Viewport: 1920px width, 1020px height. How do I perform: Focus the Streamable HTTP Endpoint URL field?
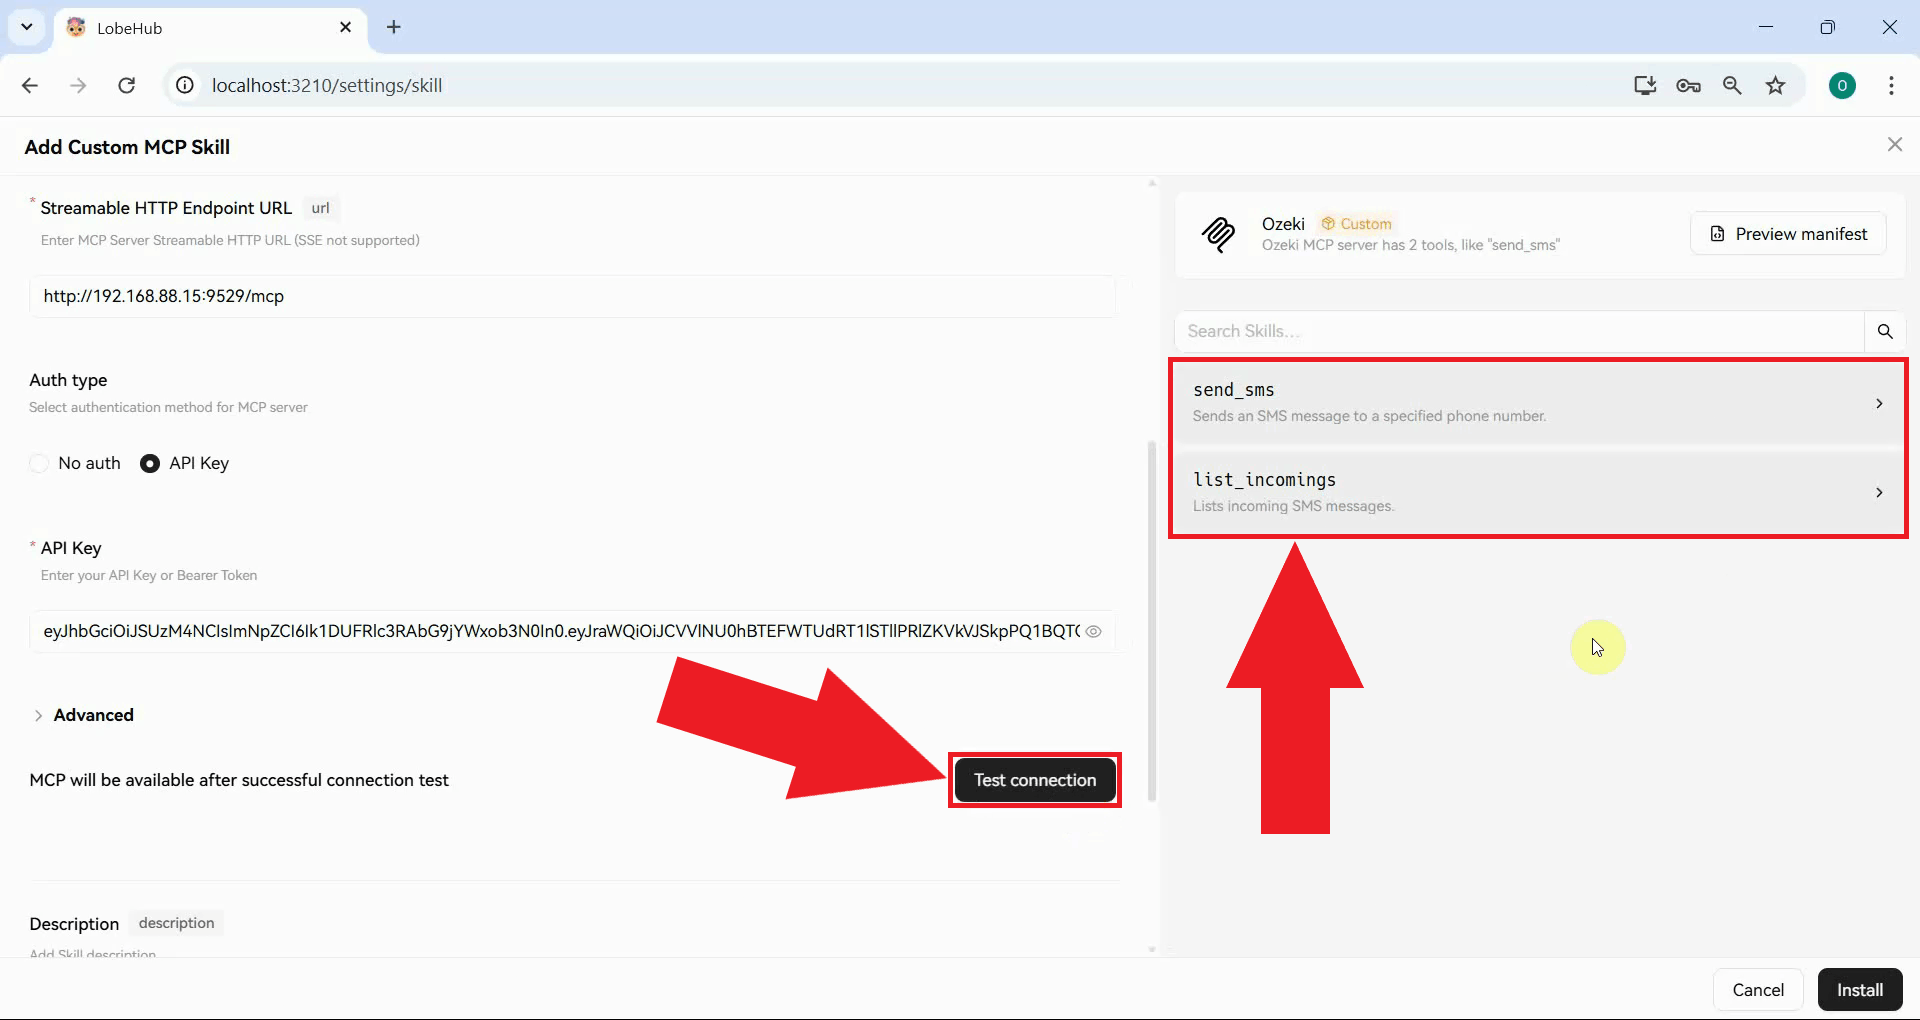(572, 297)
